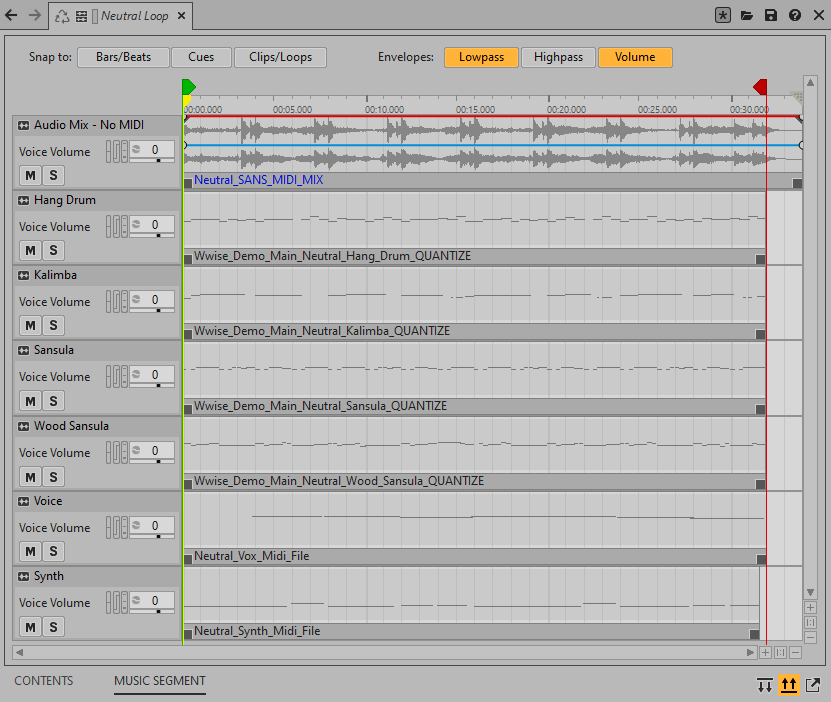Viewport: 831px width, 702px height.
Task: Open editor in new window icon
Action: point(813,685)
